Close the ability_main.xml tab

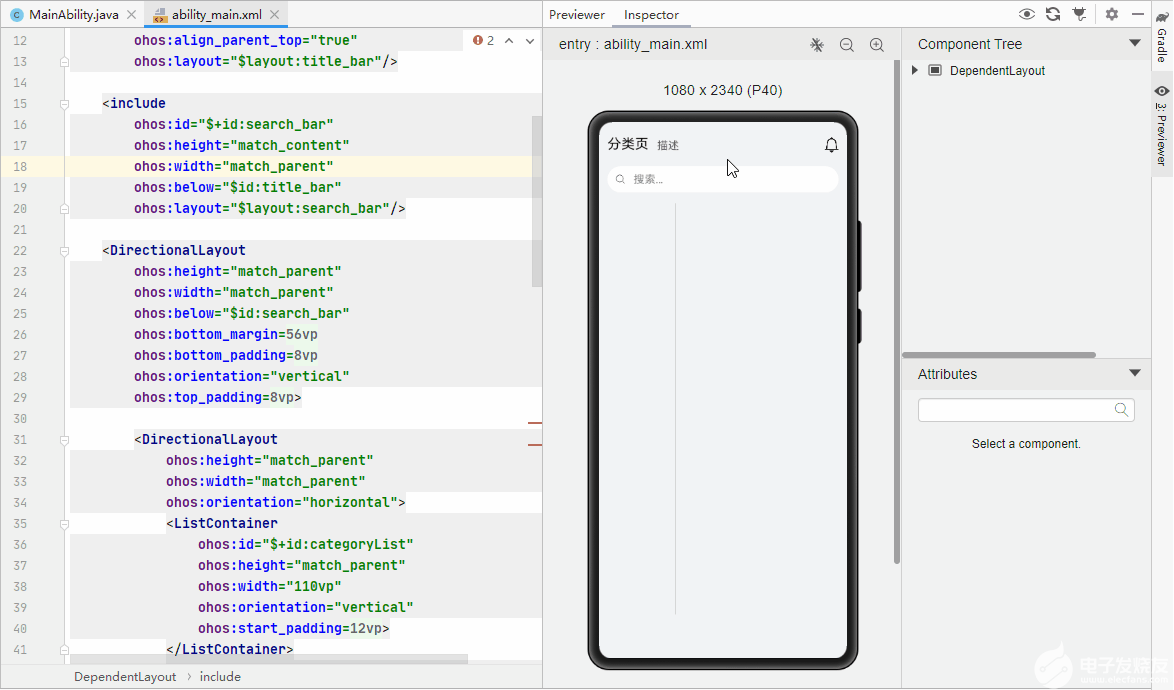(276, 15)
